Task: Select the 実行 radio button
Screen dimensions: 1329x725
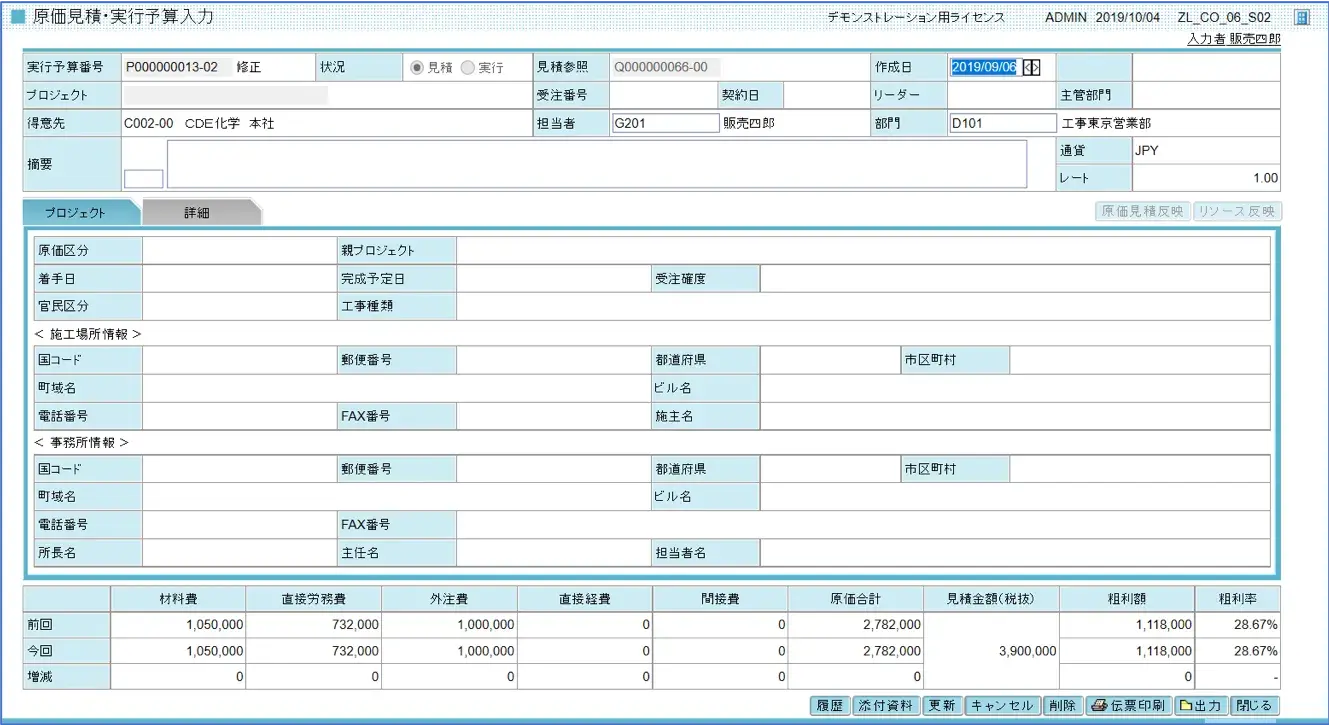Action: pos(467,68)
